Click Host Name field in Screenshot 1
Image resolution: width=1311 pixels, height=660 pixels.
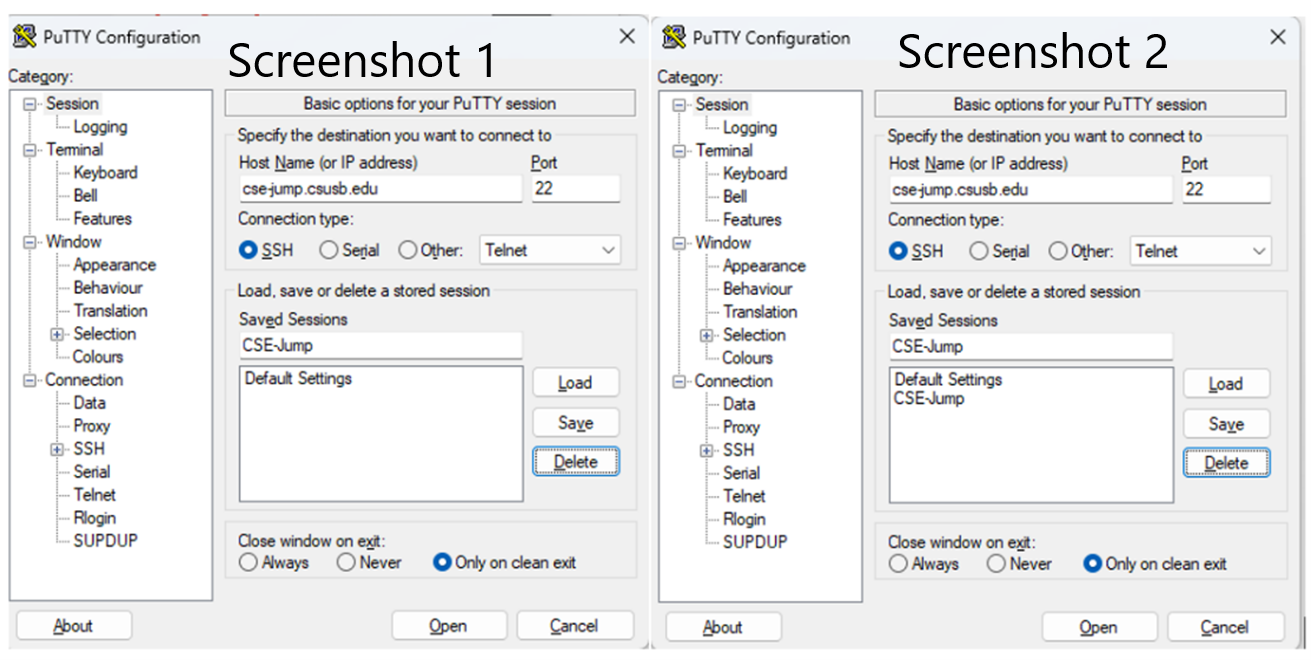coord(380,188)
